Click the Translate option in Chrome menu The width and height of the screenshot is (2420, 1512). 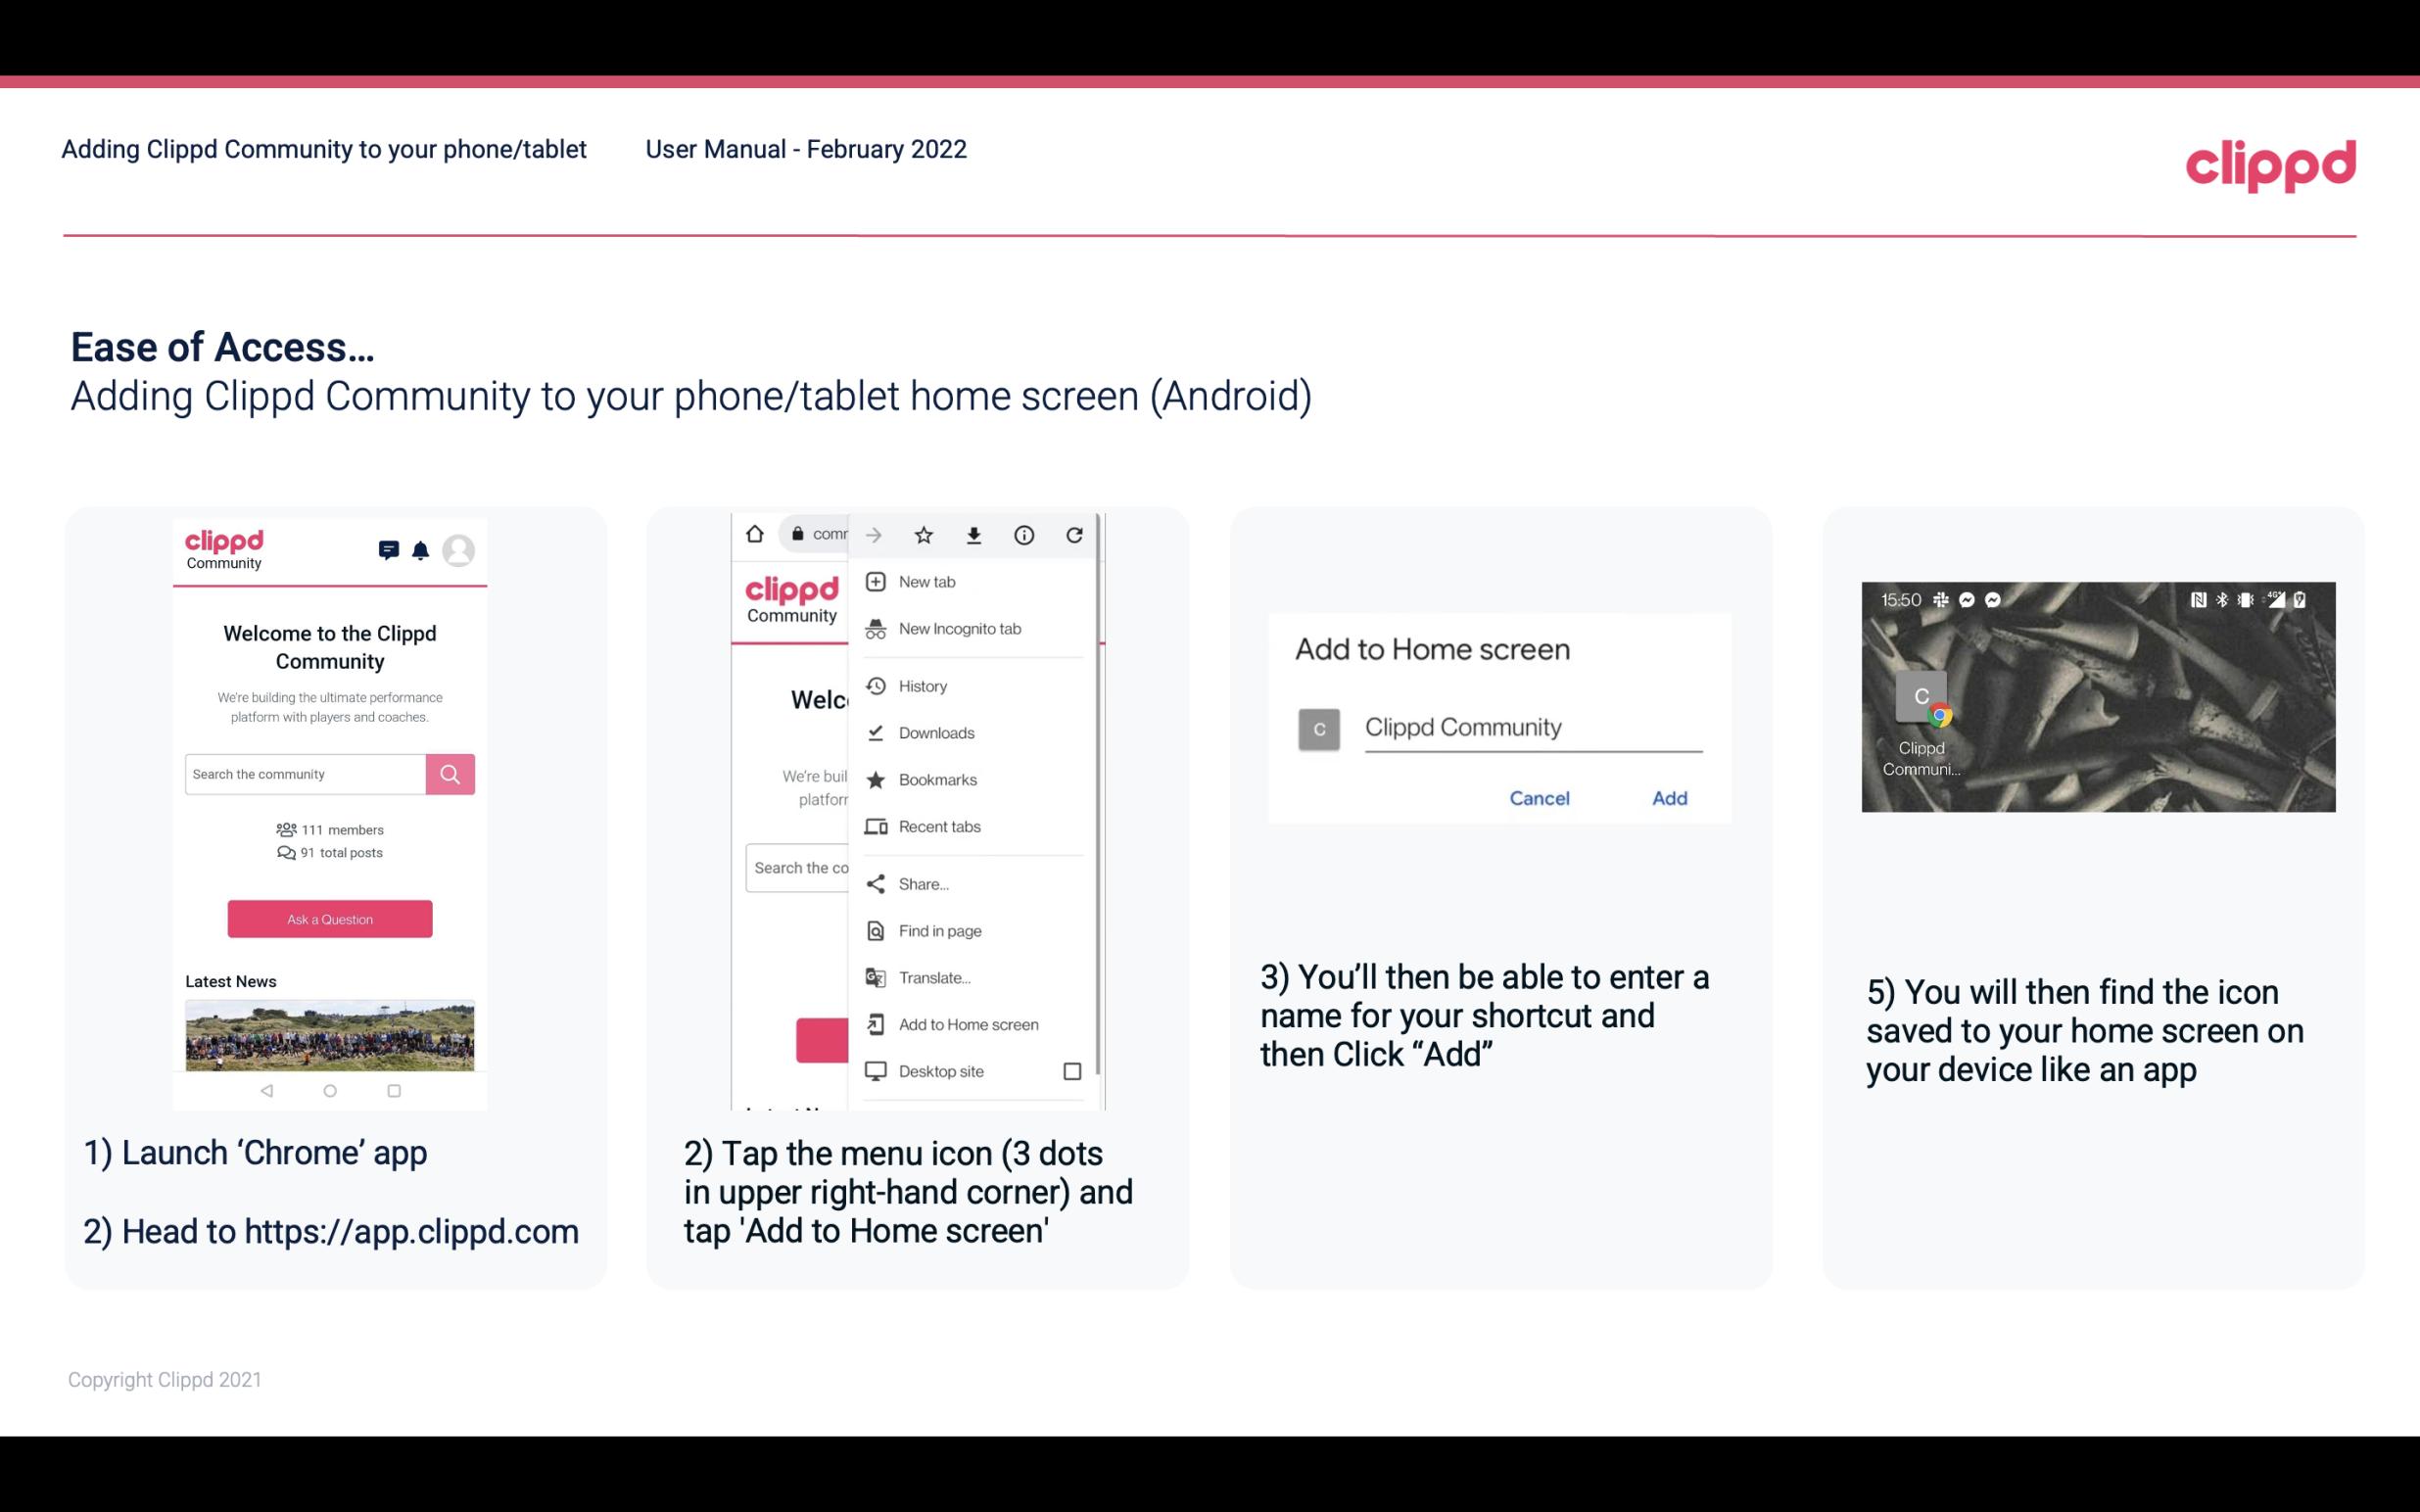(x=935, y=977)
